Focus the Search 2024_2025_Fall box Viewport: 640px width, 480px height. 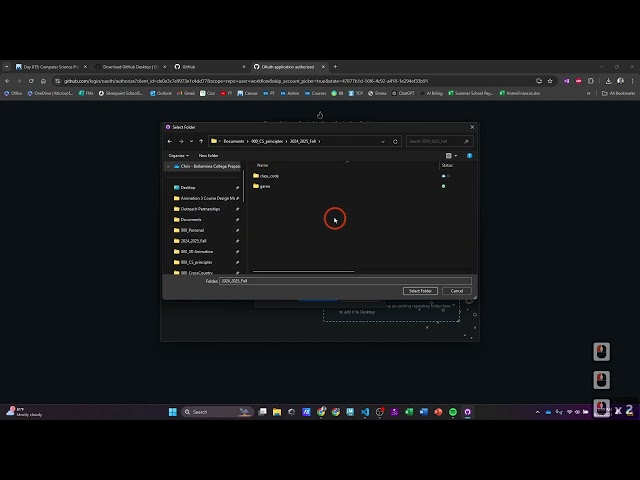pos(439,141)
